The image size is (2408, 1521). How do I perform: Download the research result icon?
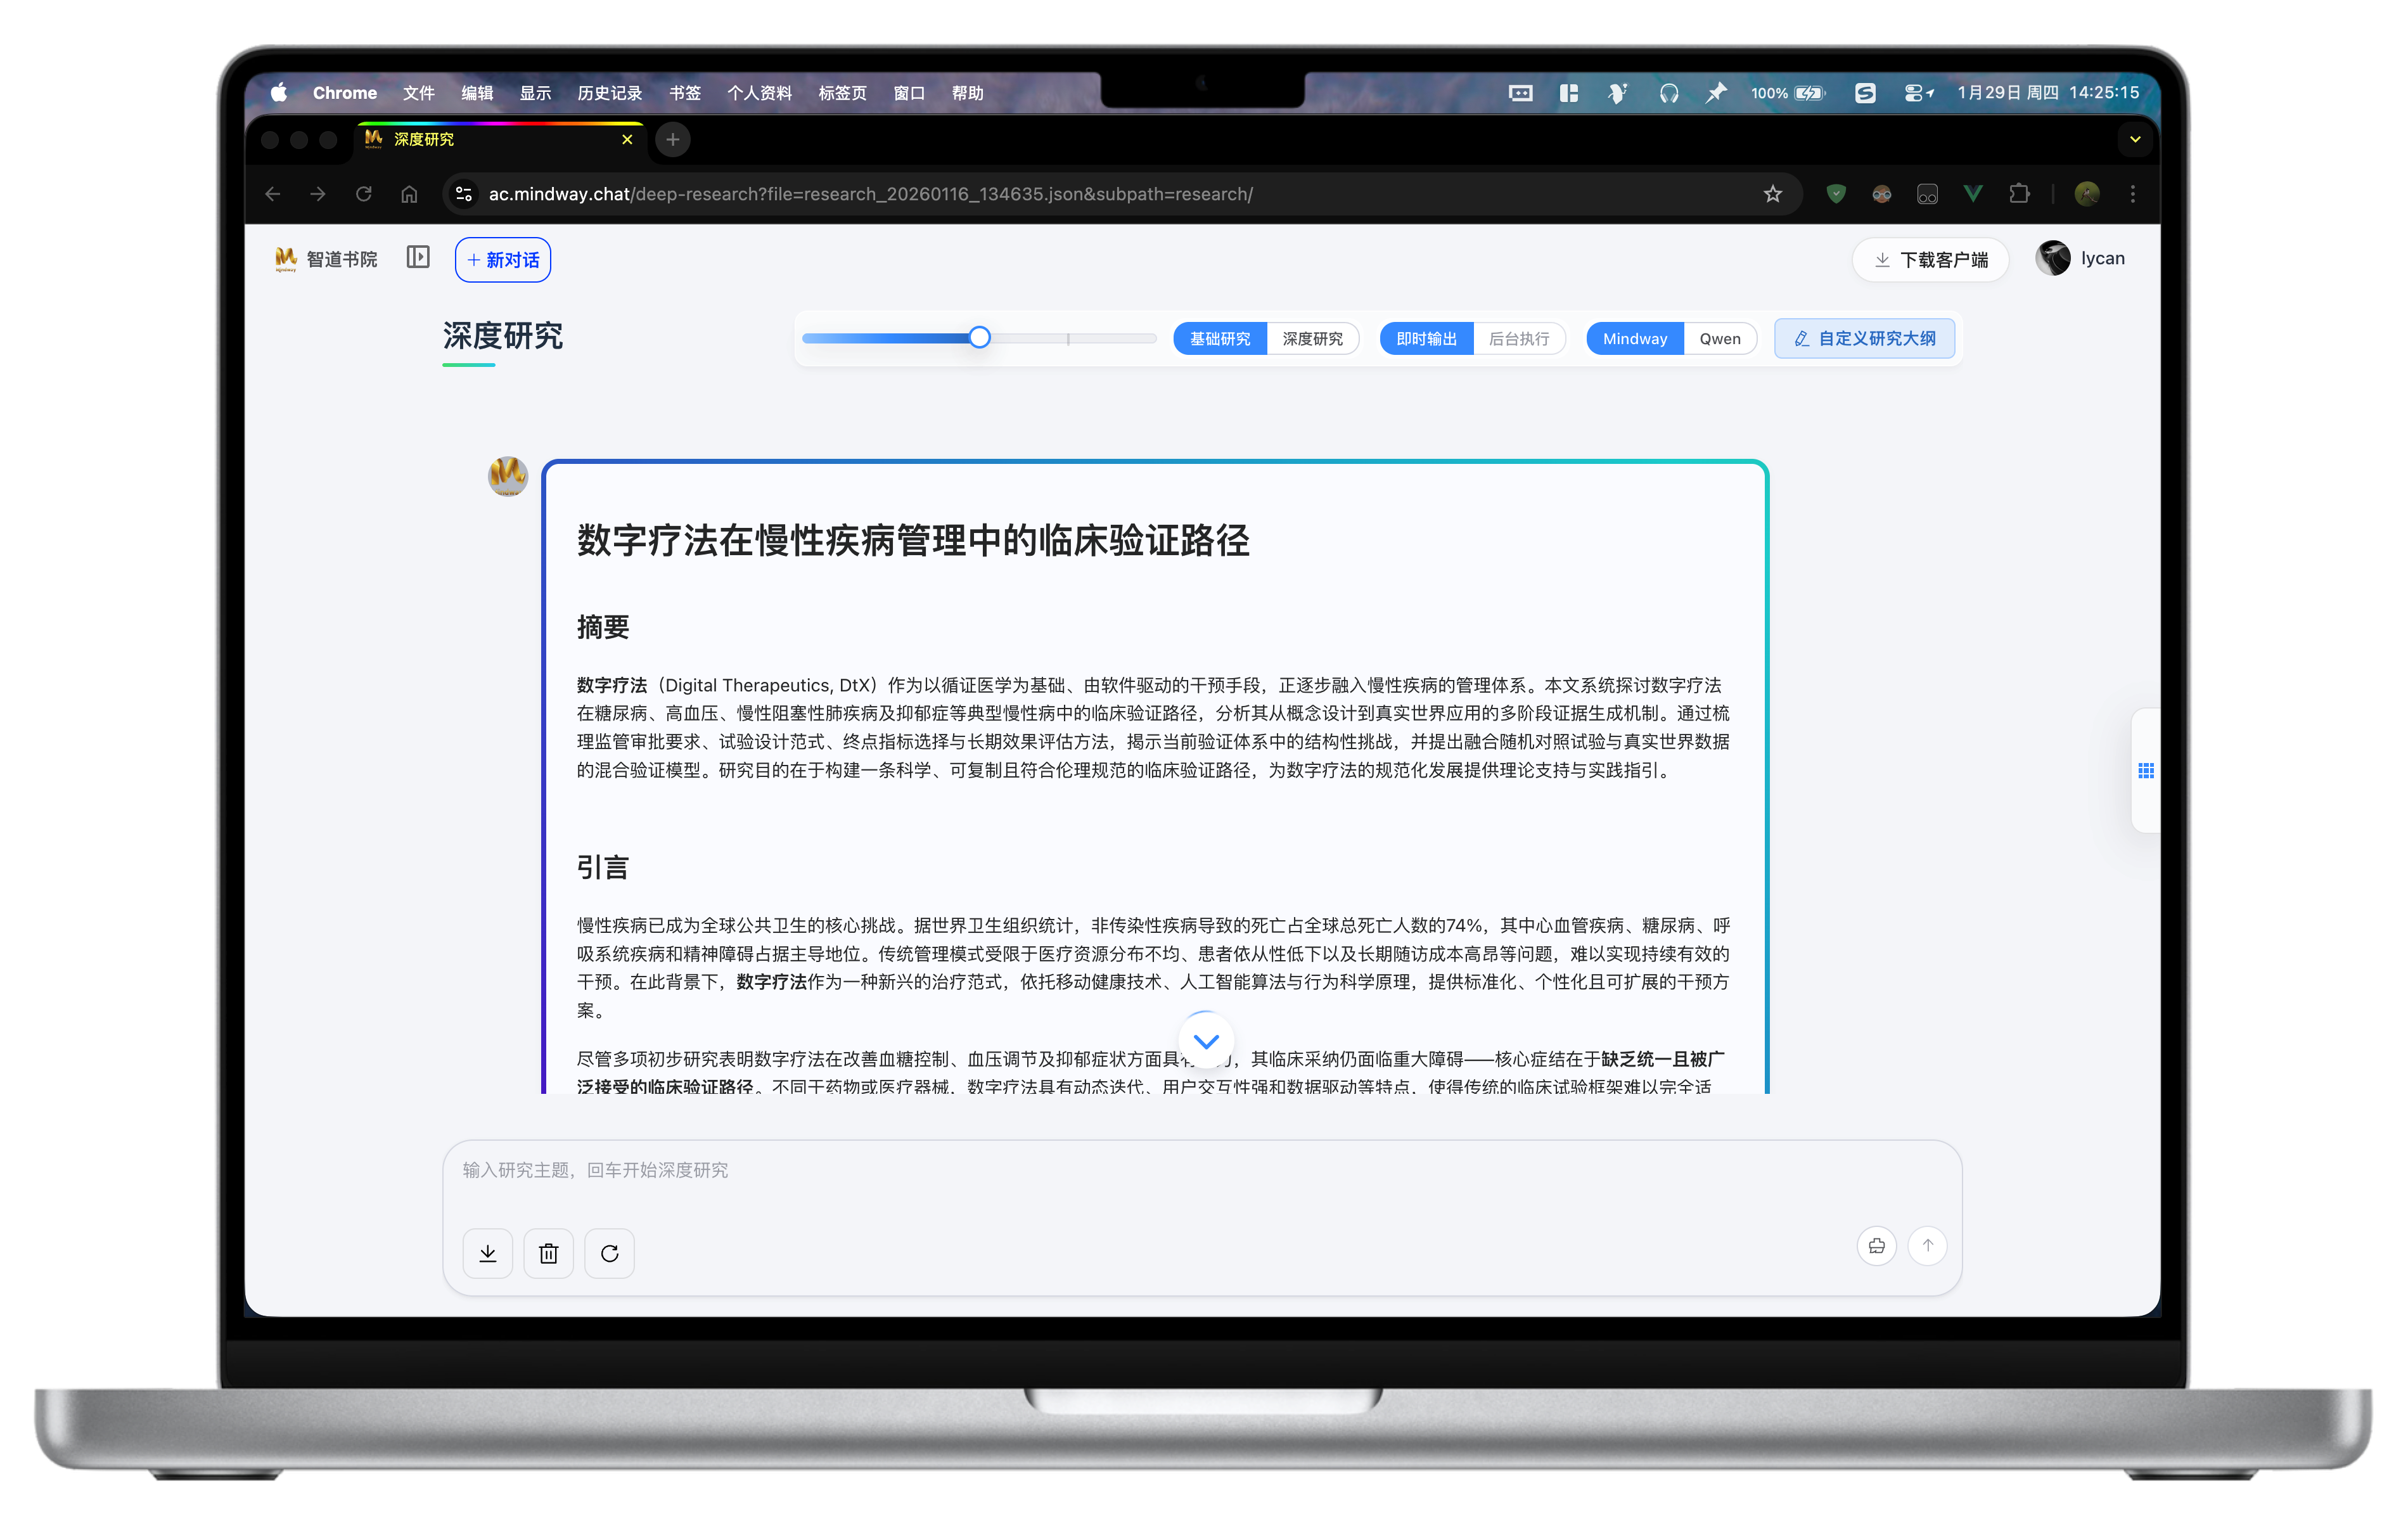pyautogui.click(x=488, y=1253)
